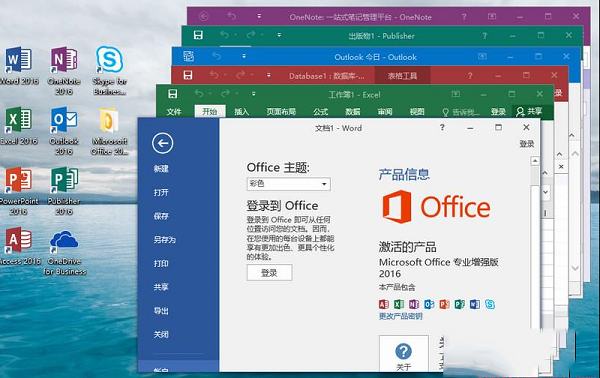Image resolution: width=600 pixels, height=378 pixels.
Task: Click undo in the Excel title bar
Action: tap(199, 93)
